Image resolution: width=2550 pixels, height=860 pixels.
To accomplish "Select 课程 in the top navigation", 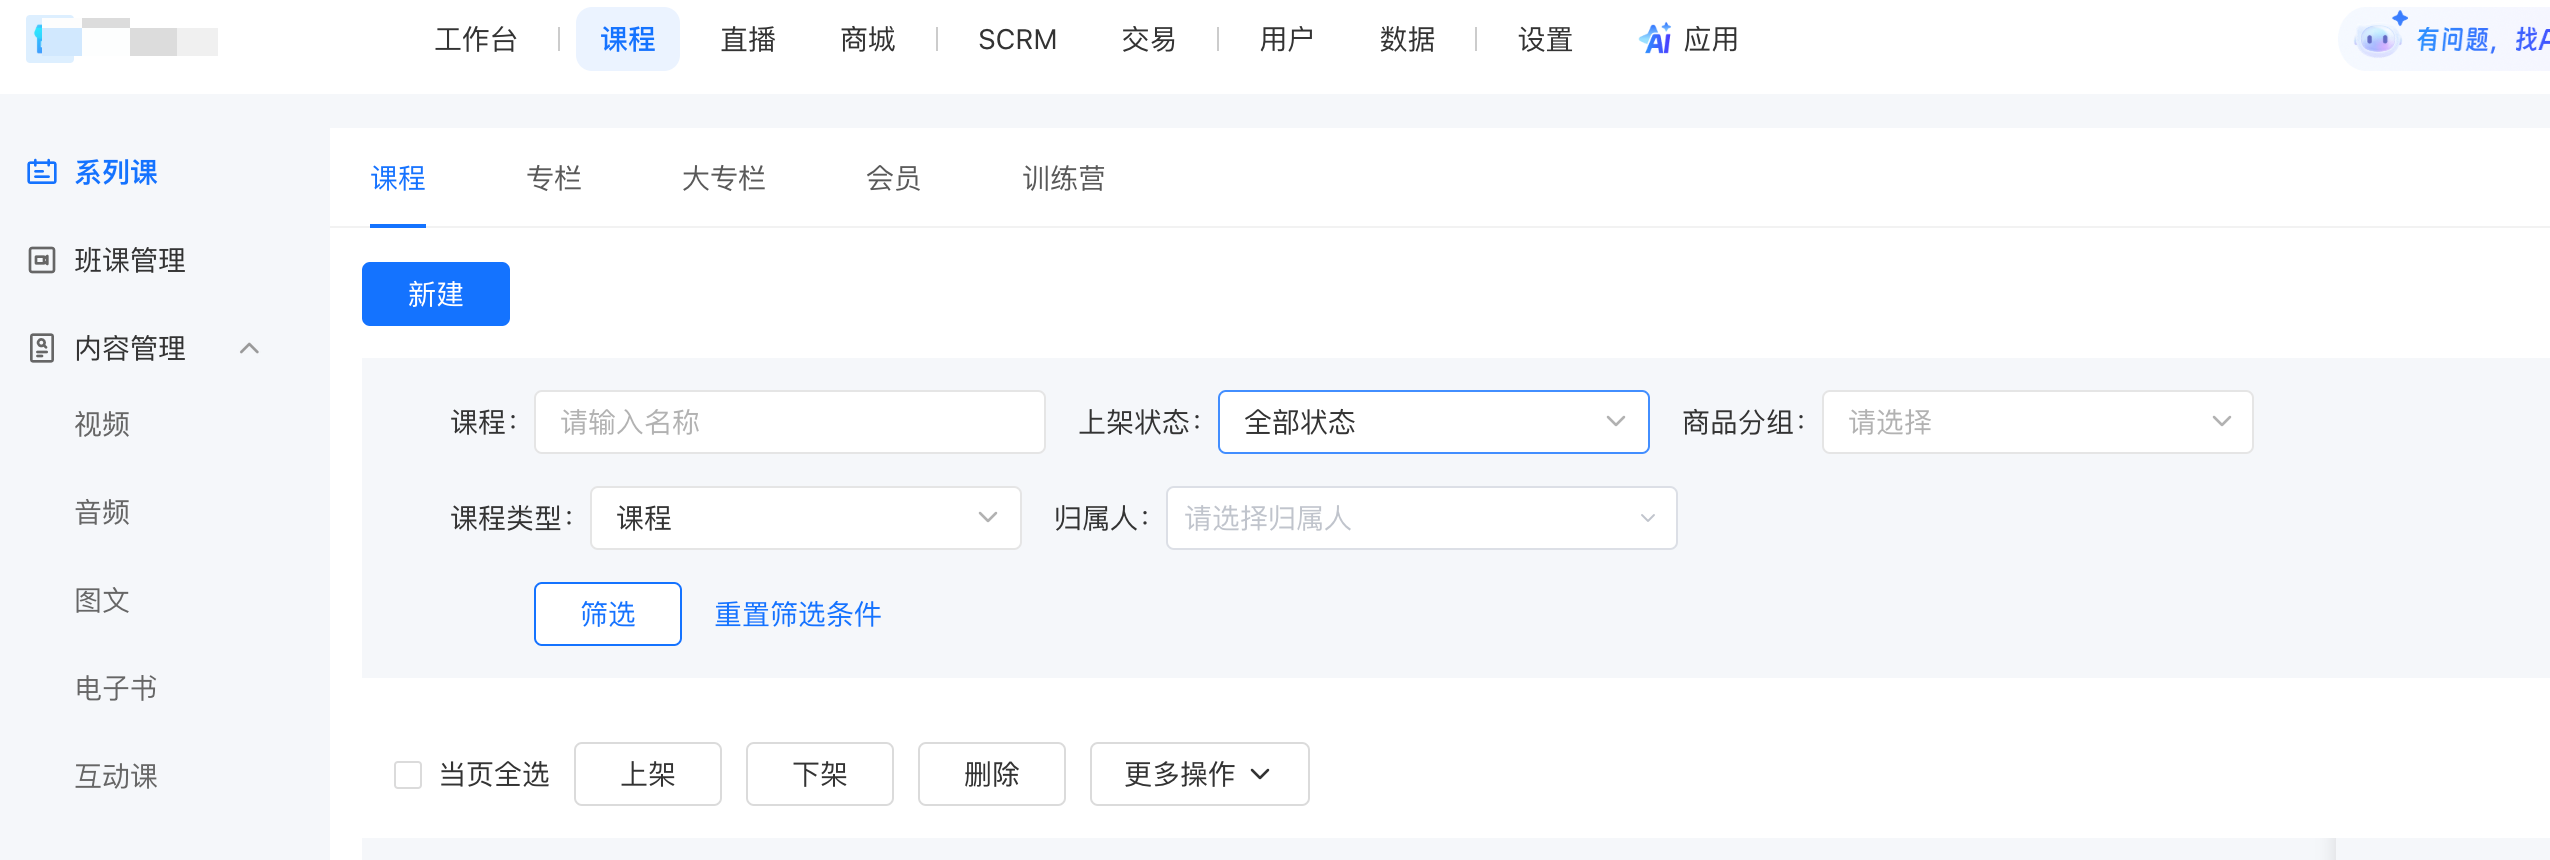I will tap(628, 40).
